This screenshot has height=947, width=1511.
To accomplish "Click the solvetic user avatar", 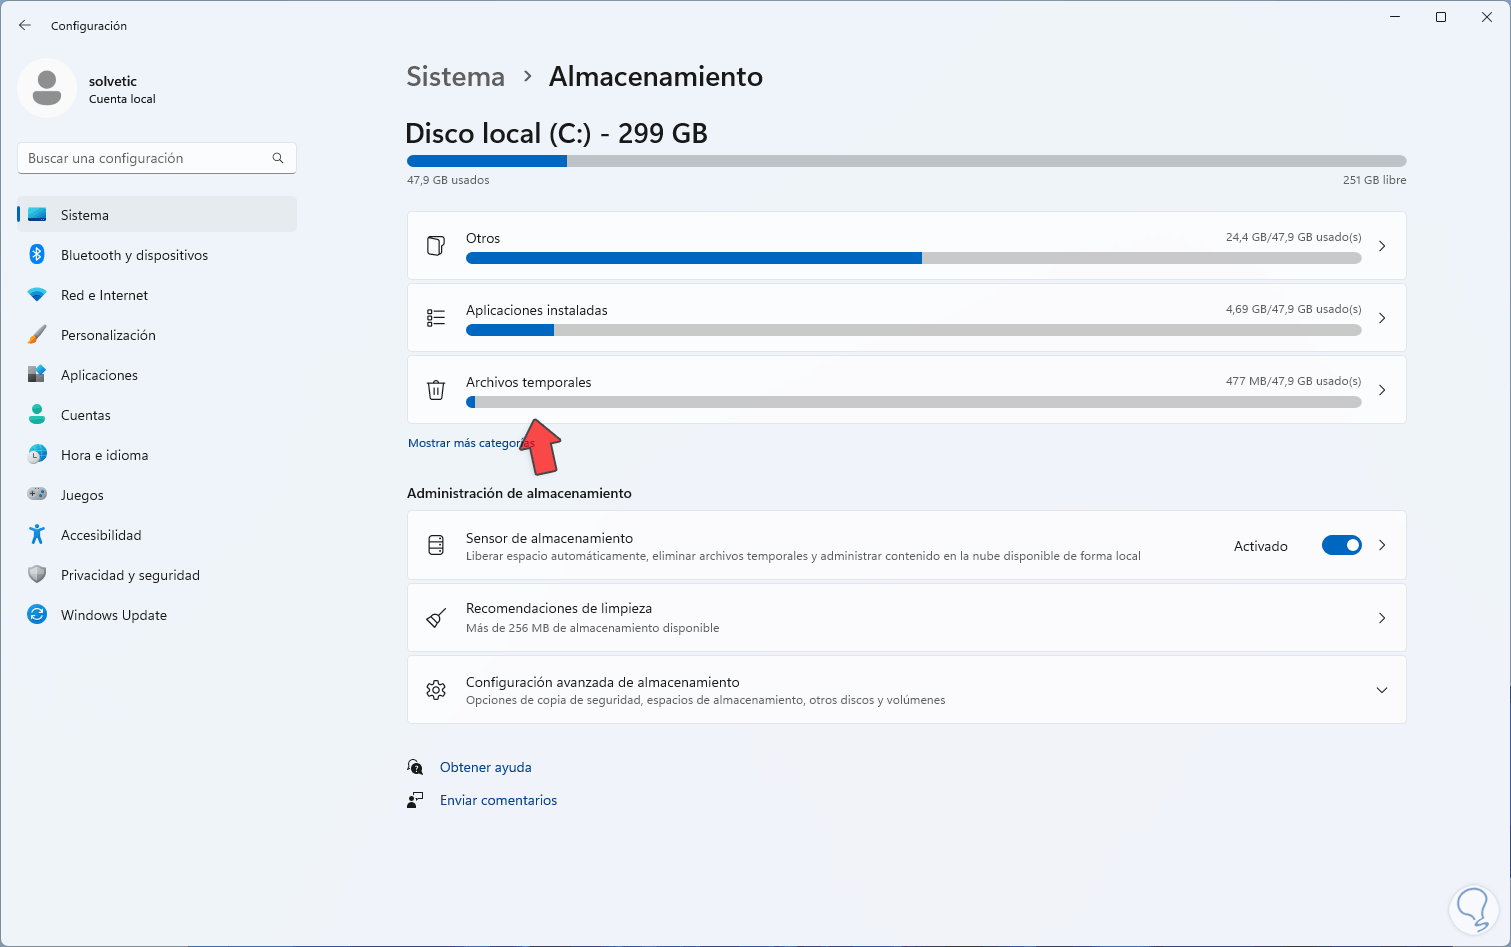I will tap(47, 88).
